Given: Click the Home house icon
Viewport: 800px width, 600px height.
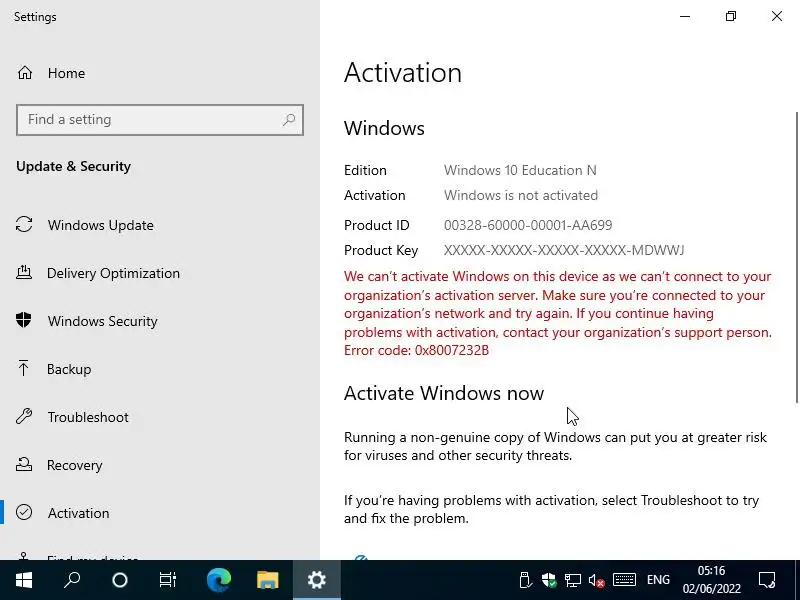Looking at the screenshot, I should pos(24,73).
